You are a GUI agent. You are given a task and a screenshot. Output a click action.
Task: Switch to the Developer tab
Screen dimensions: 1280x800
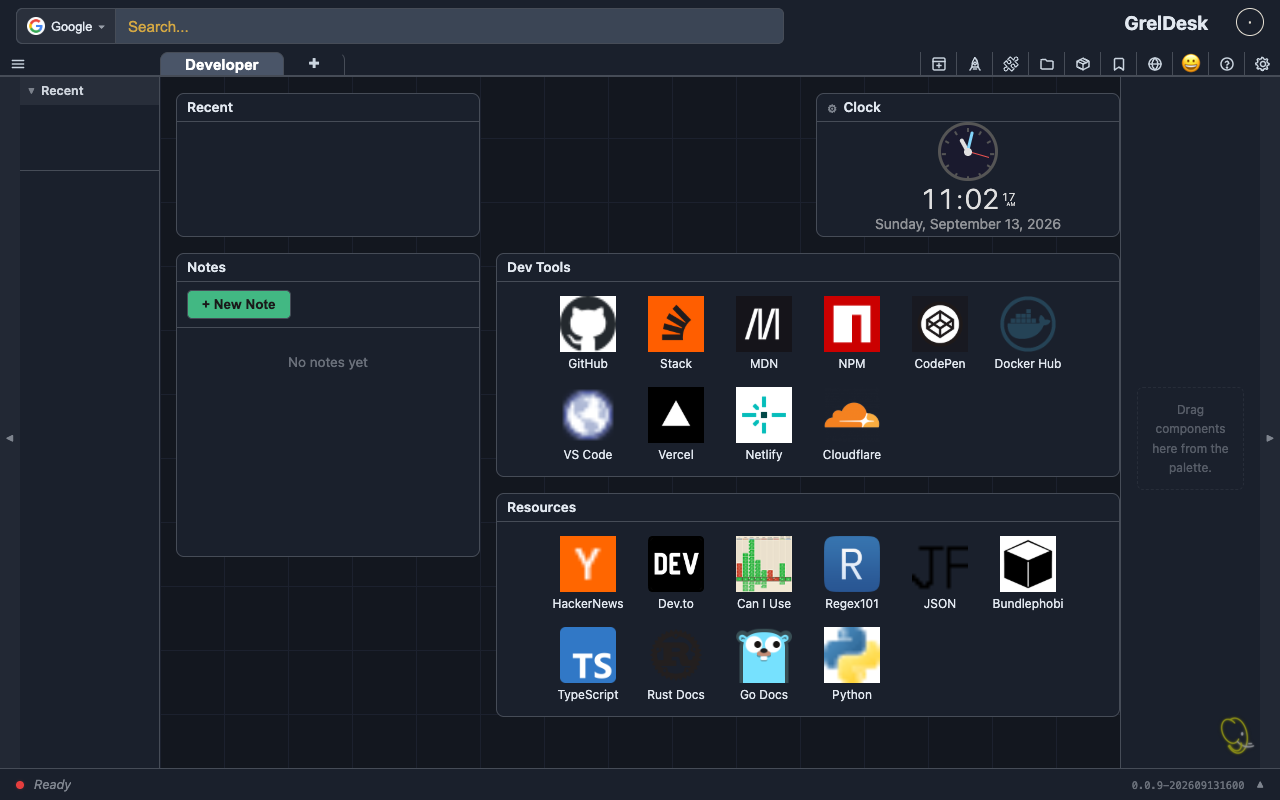click(222, 64)
